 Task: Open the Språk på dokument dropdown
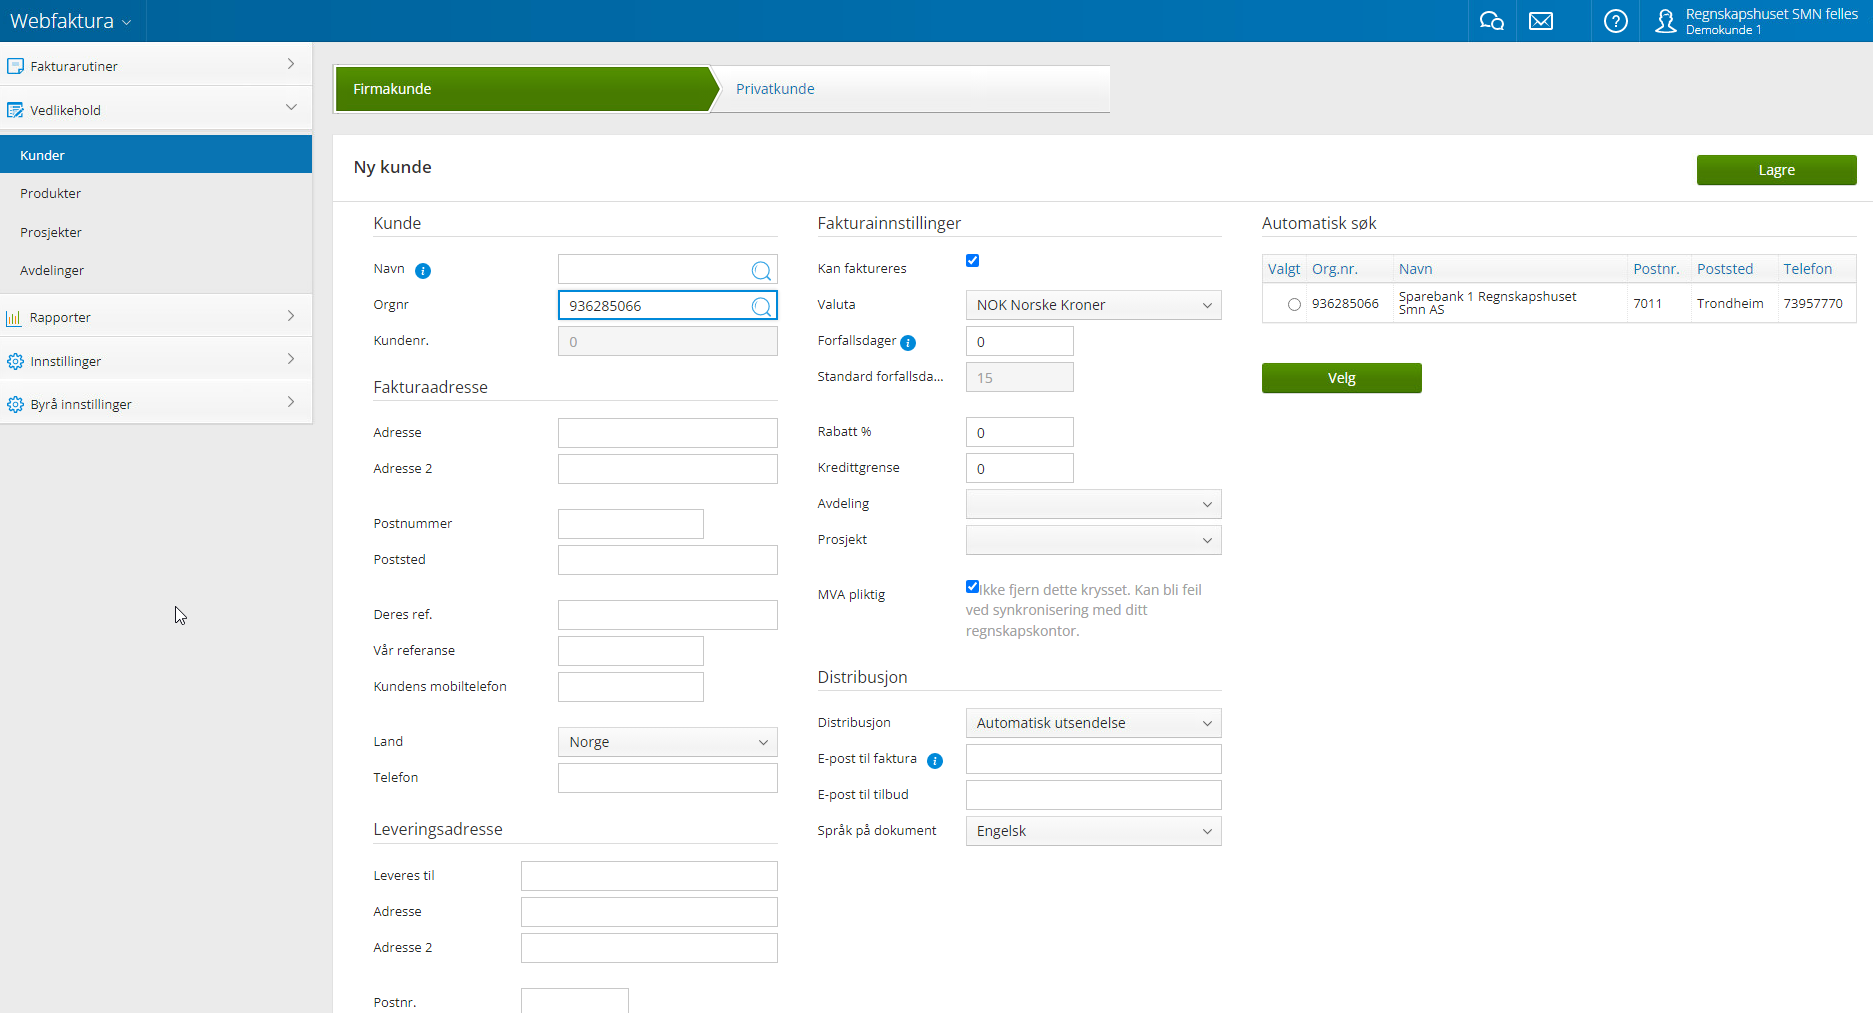pyautogui.click(x=1093, y=831)
